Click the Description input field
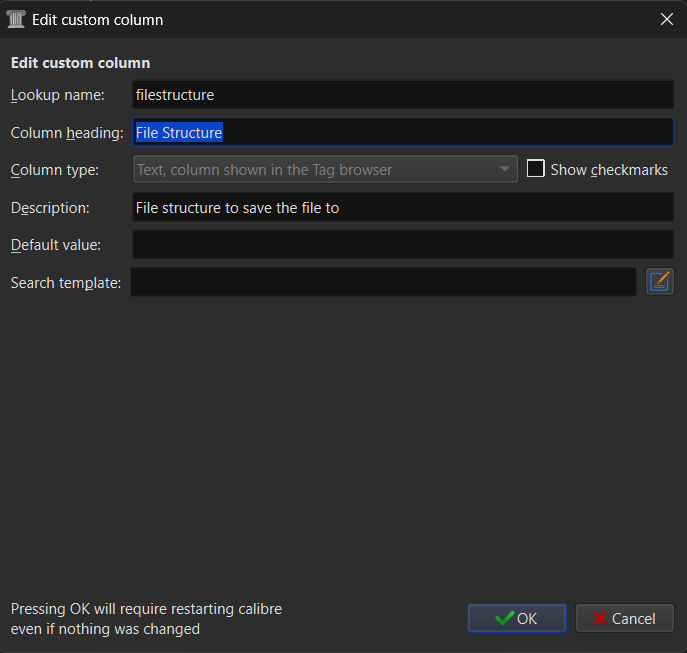Image resolution: width=687 pixels, height=653 pixels. (x=403, y=207)
